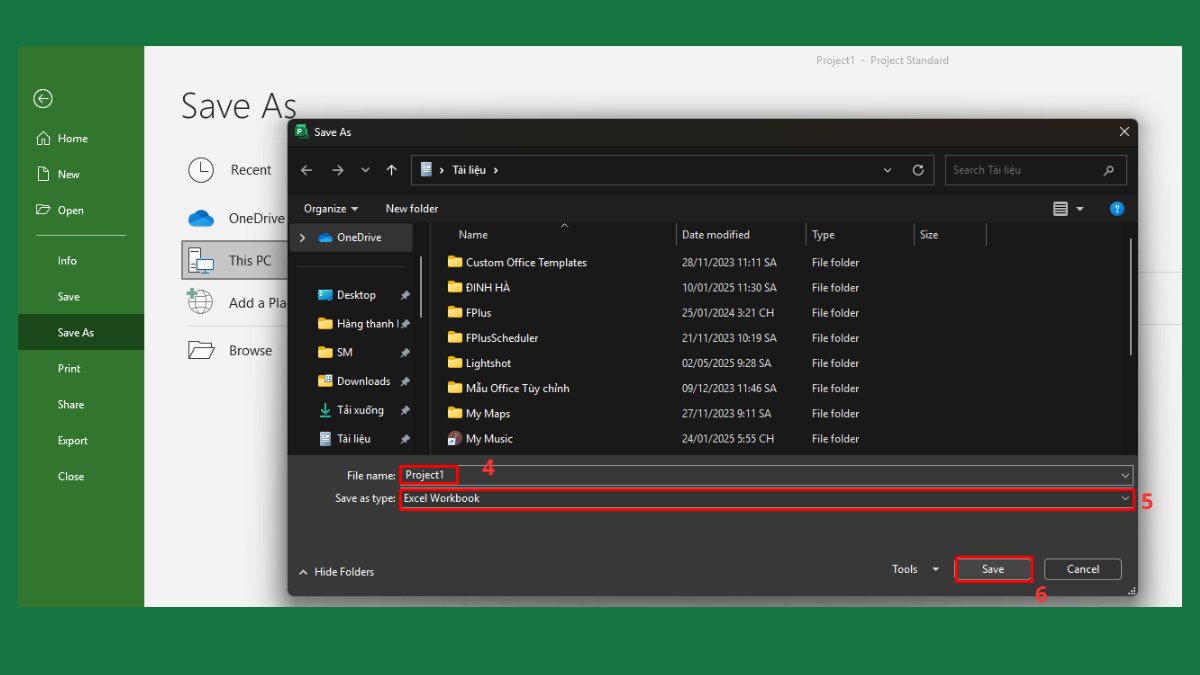Click the Save button
Screen dimensions: 1200x675
(x=992, y=569)
